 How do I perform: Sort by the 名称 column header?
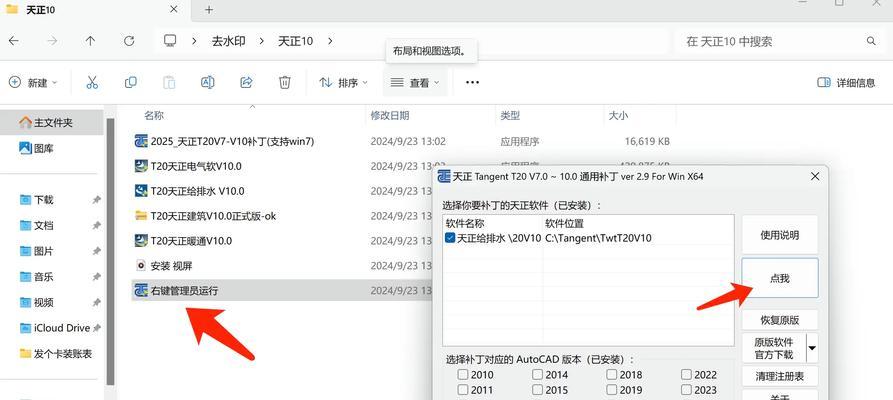coord(154,115)
